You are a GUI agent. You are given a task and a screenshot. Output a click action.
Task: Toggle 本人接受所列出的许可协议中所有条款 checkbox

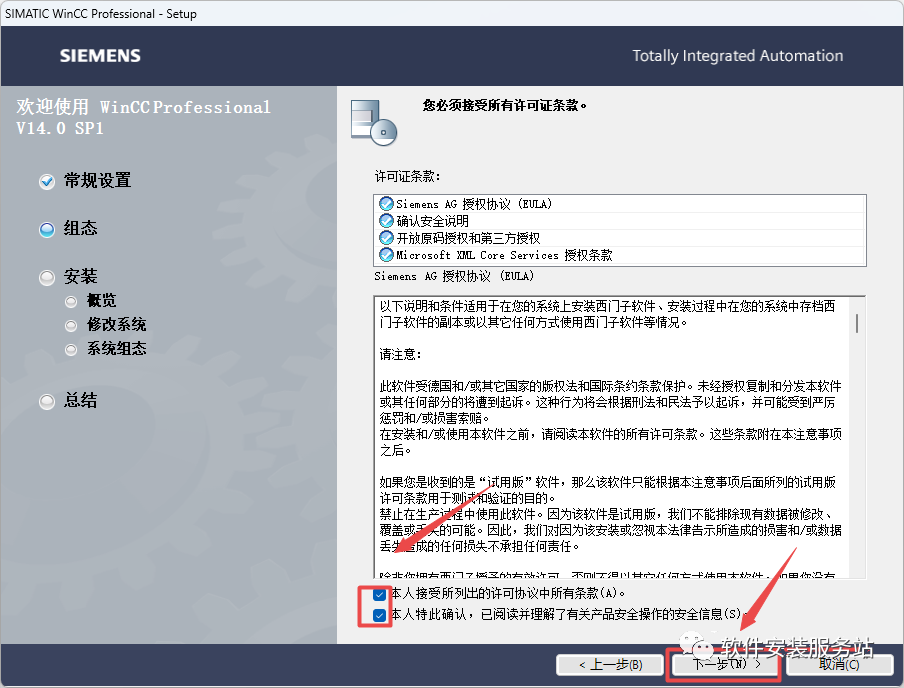pyautogui.click(x=379, y=594)
